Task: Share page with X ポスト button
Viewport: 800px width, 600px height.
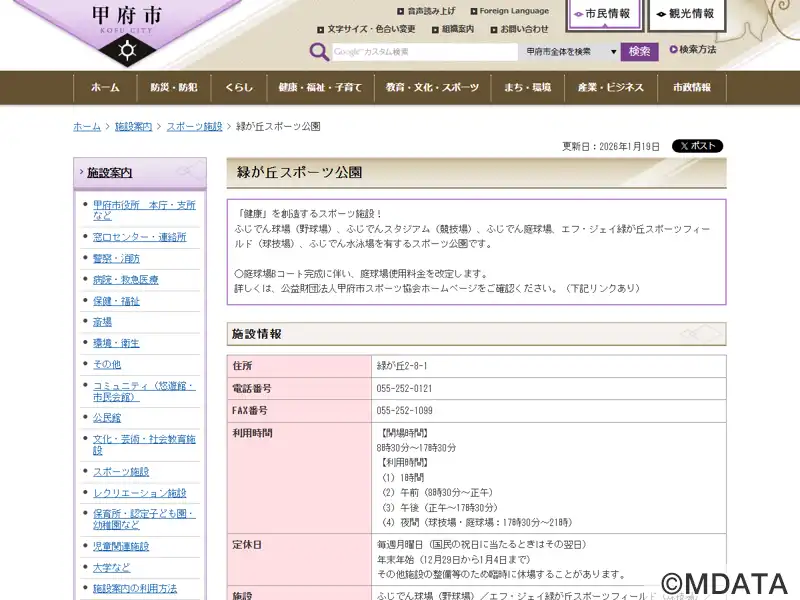Action: pos(697,146)
